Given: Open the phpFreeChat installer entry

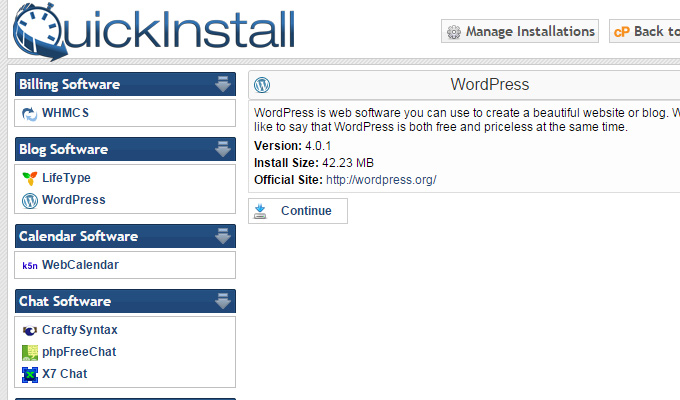Looking at the screenshot, I should [x=79, y=352].
